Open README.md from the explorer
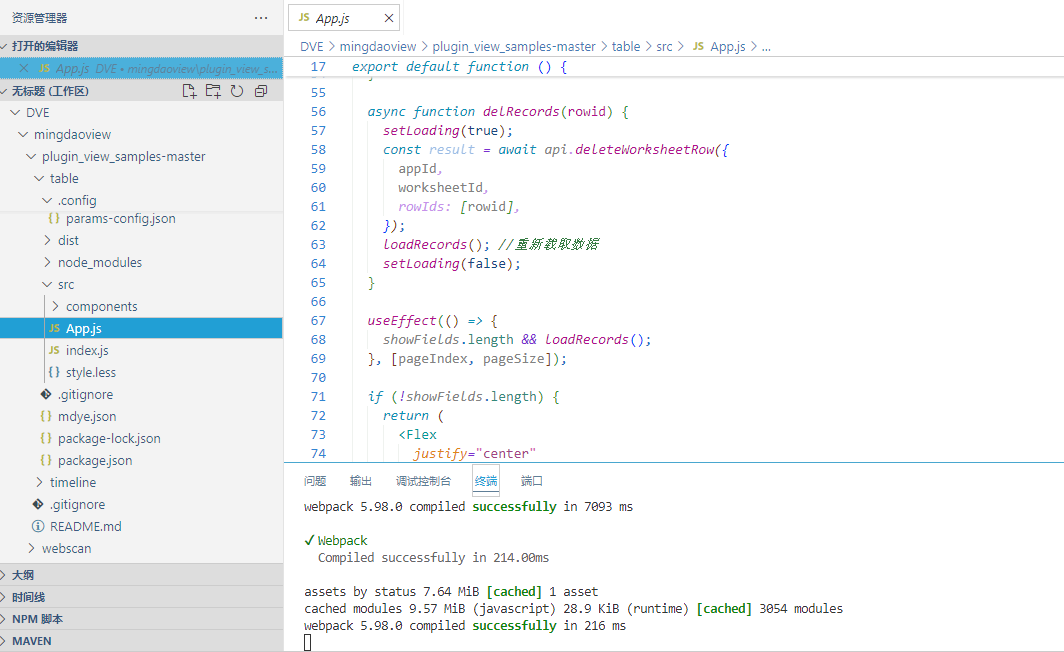This screenshot has width=1064, height=652. point(85,526)
